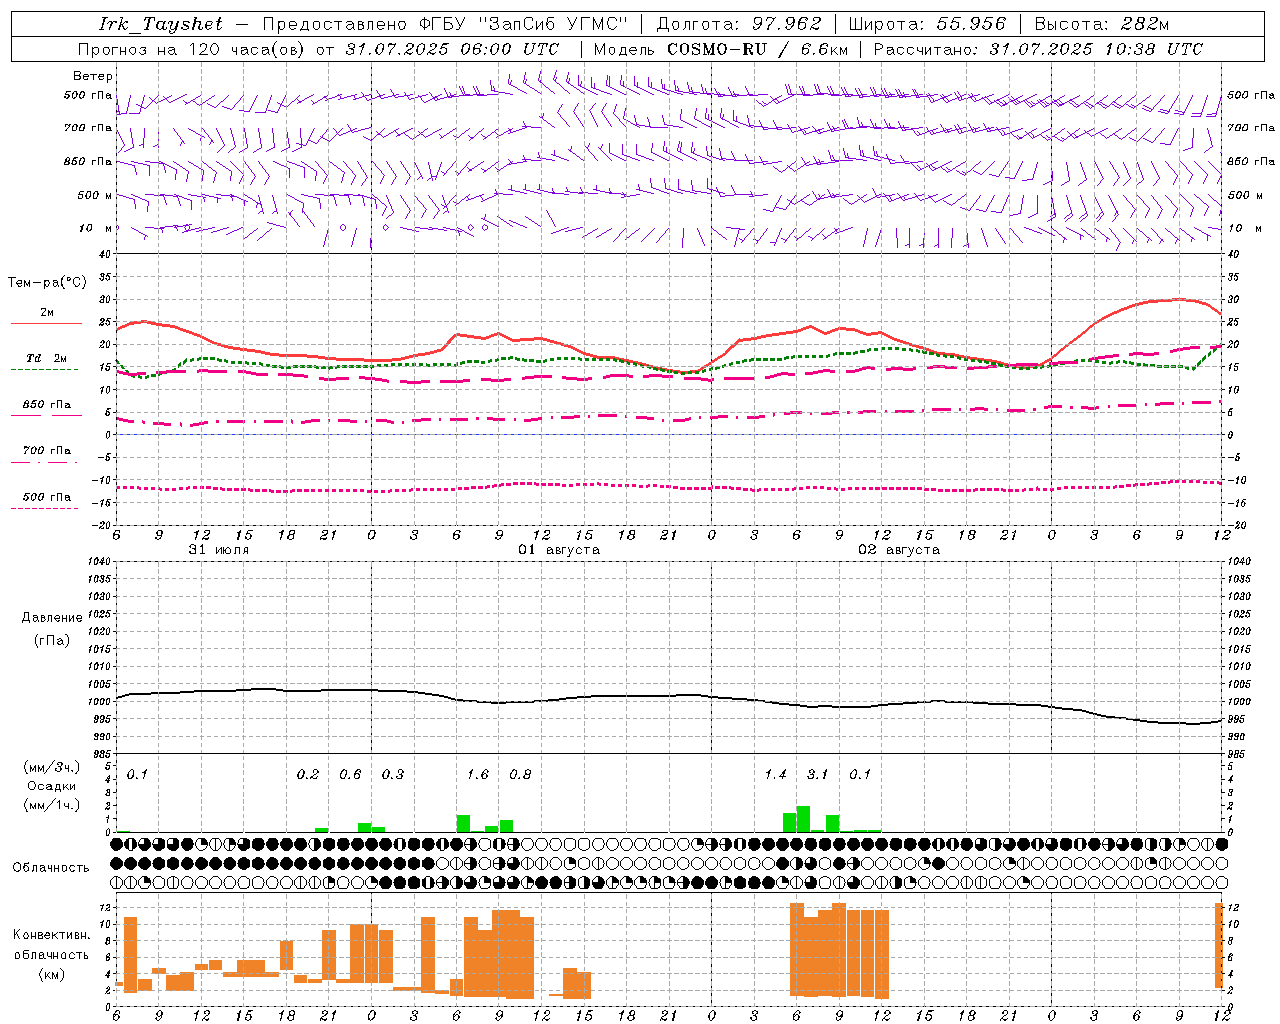This screenshot has width=1280, height=1024.
Task: Click the 01 августа date label
Action: tap(559, 550)
